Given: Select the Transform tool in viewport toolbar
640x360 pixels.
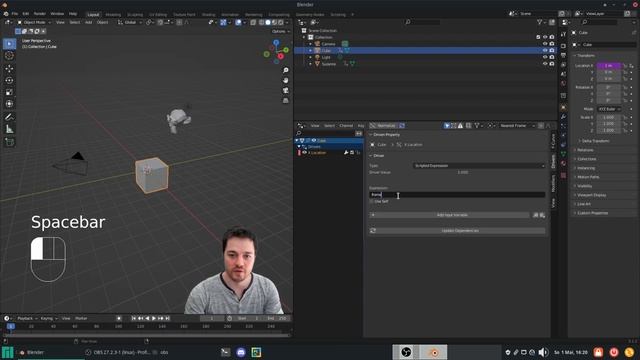Looking at the screenshot, I should click(x=9, y=104).
